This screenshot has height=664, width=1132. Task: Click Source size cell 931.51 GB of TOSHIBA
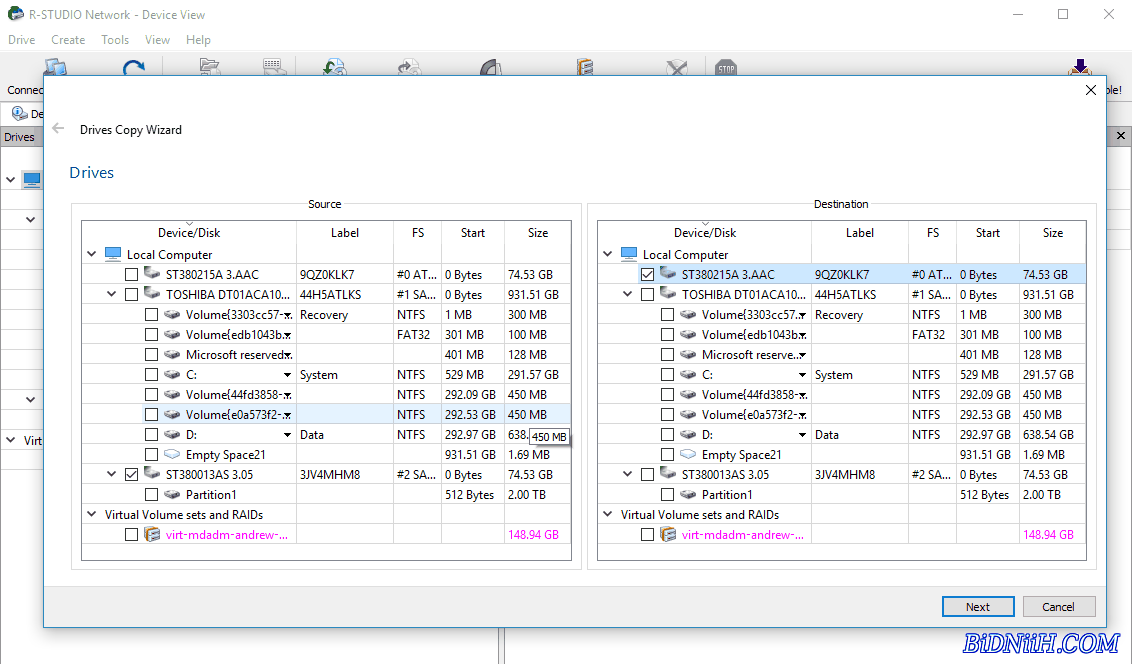click(537, 294)
